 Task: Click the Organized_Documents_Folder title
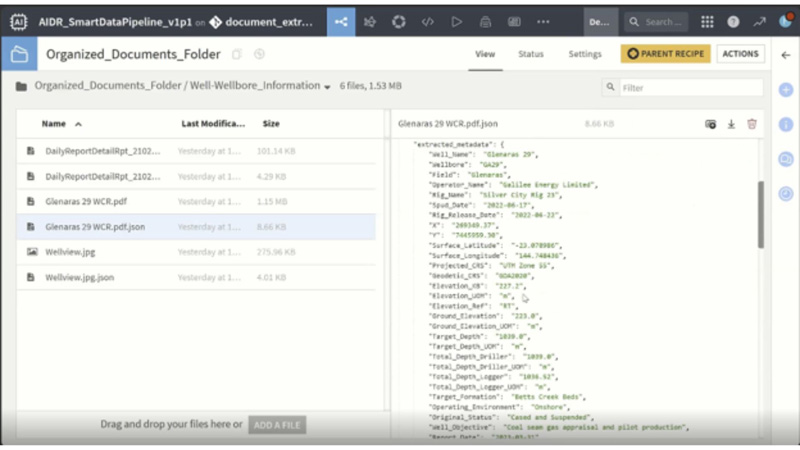[x=133, y=54]
